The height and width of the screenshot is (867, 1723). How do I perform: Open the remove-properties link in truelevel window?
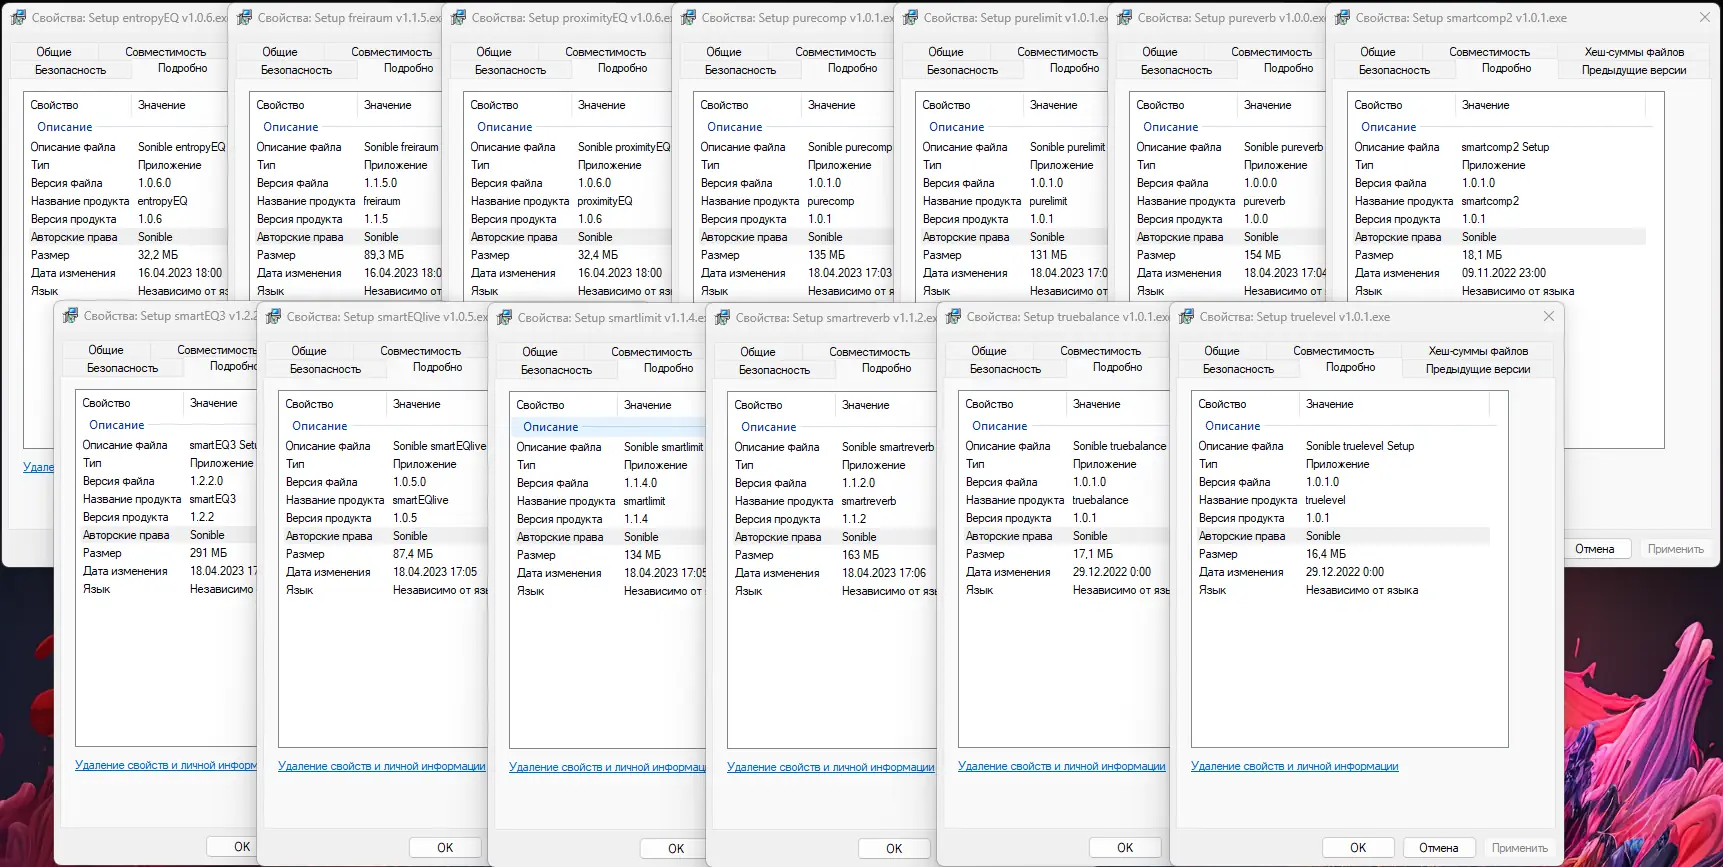(x=1294, y=766)
